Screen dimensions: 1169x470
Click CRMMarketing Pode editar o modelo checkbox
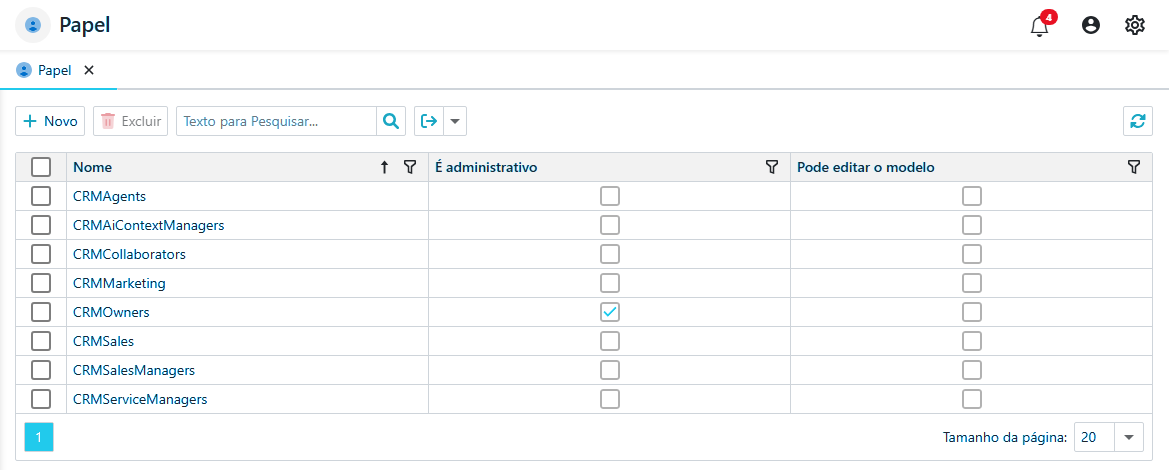[971, 283]
